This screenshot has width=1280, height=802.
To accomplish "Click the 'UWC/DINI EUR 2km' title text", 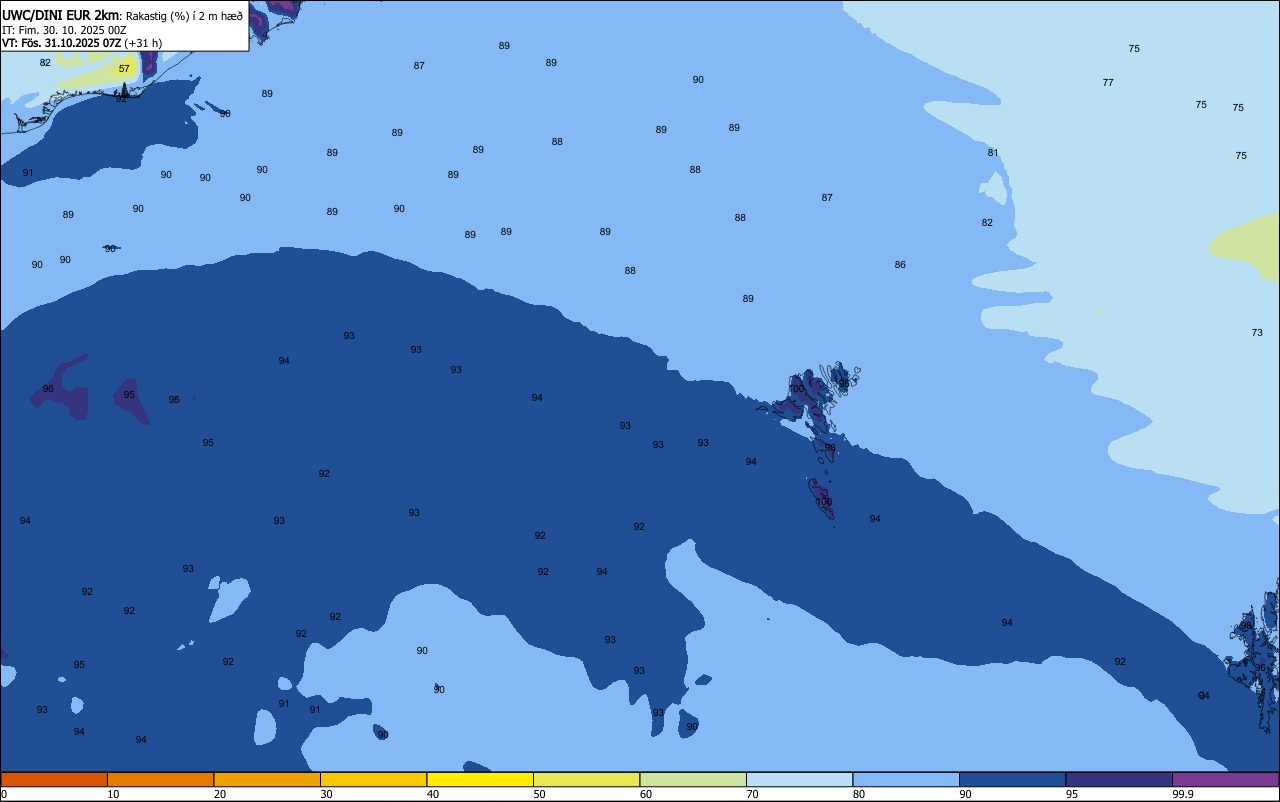I will coord(60,15).
